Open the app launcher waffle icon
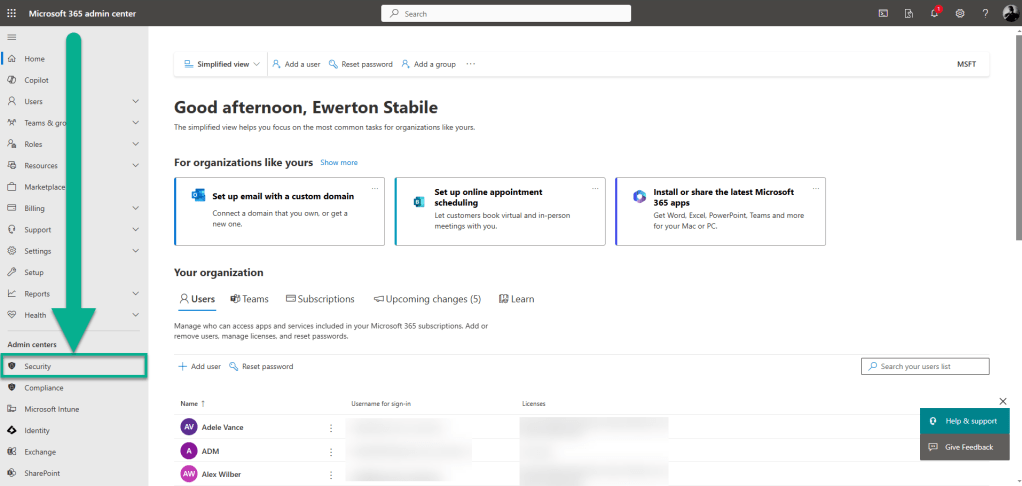 pos(12,13)
